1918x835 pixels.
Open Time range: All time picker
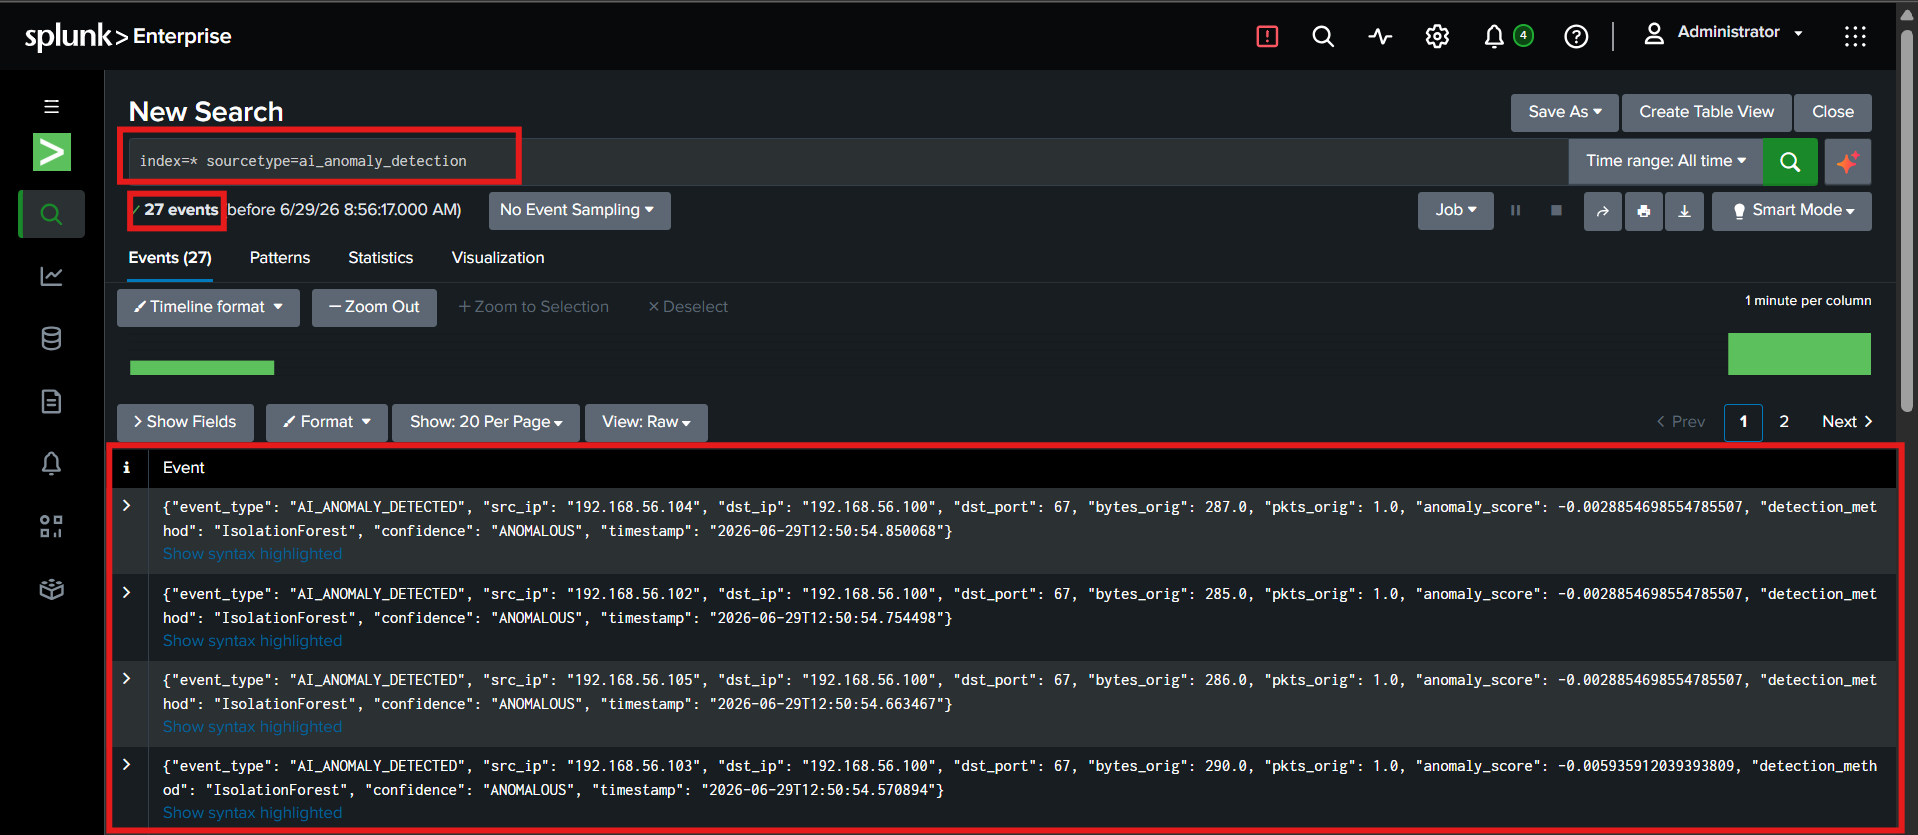pyautogui.click(x=1665, y=161)
